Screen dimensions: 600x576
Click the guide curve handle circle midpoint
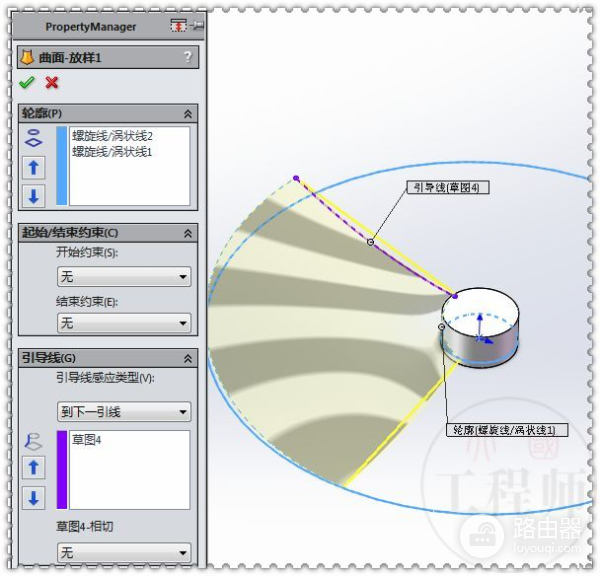pos(370,242)
